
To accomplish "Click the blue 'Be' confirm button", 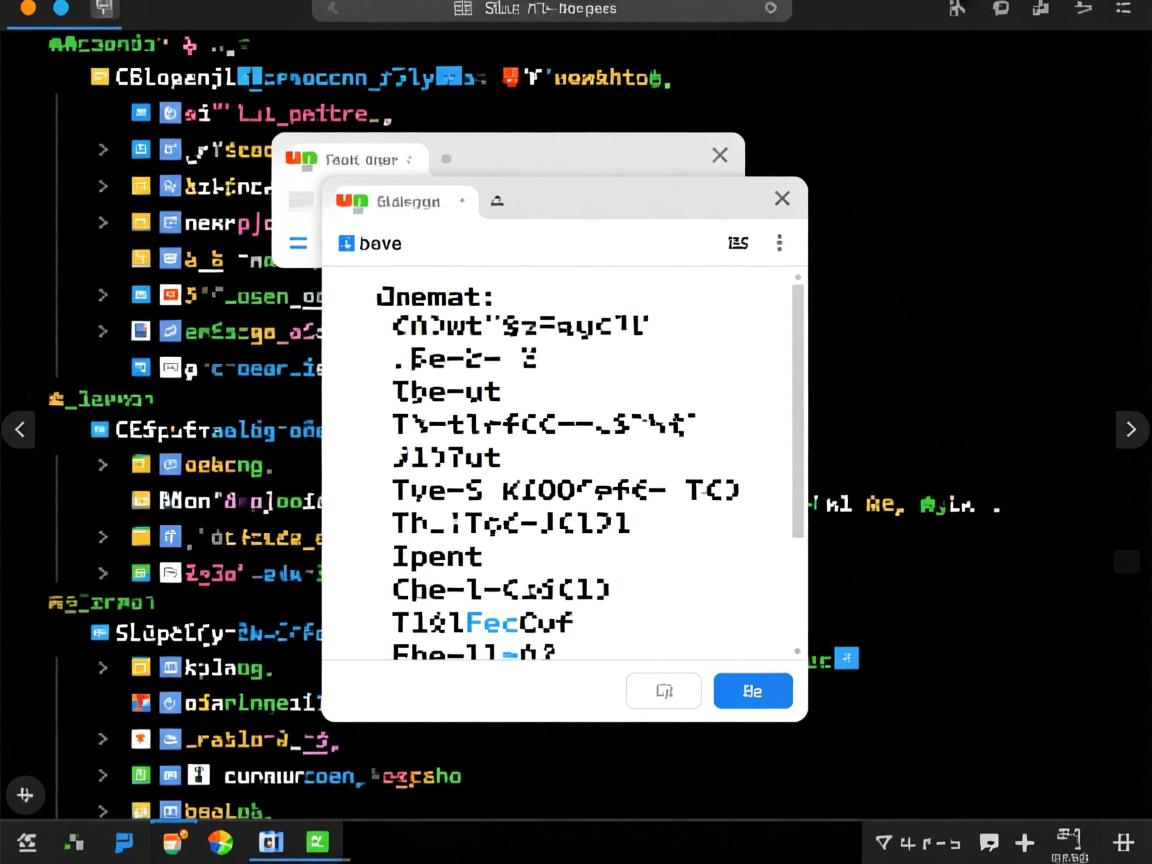I will 752,691.
